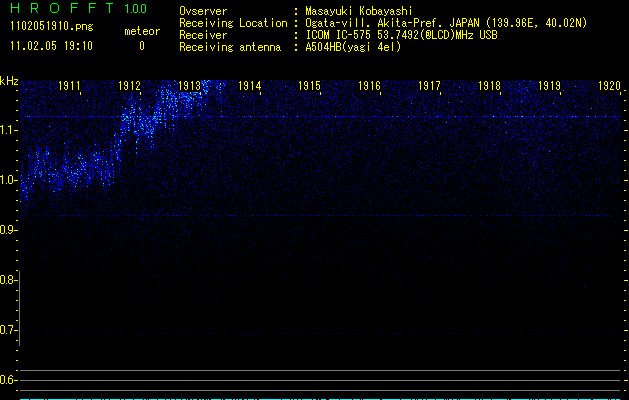This screenshot has width=629, height=400.
Task: Click the Receiver label
Action: pos(203,35)
